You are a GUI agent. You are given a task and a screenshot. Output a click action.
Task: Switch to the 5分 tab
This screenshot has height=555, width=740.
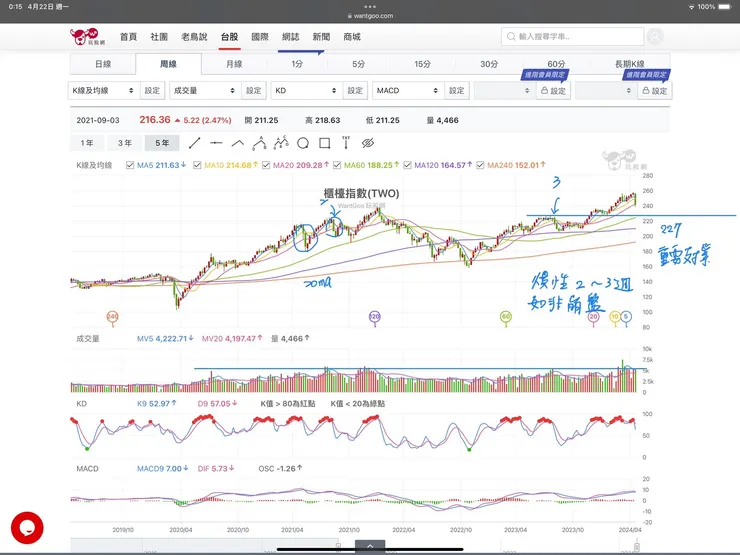click(359, 64)
